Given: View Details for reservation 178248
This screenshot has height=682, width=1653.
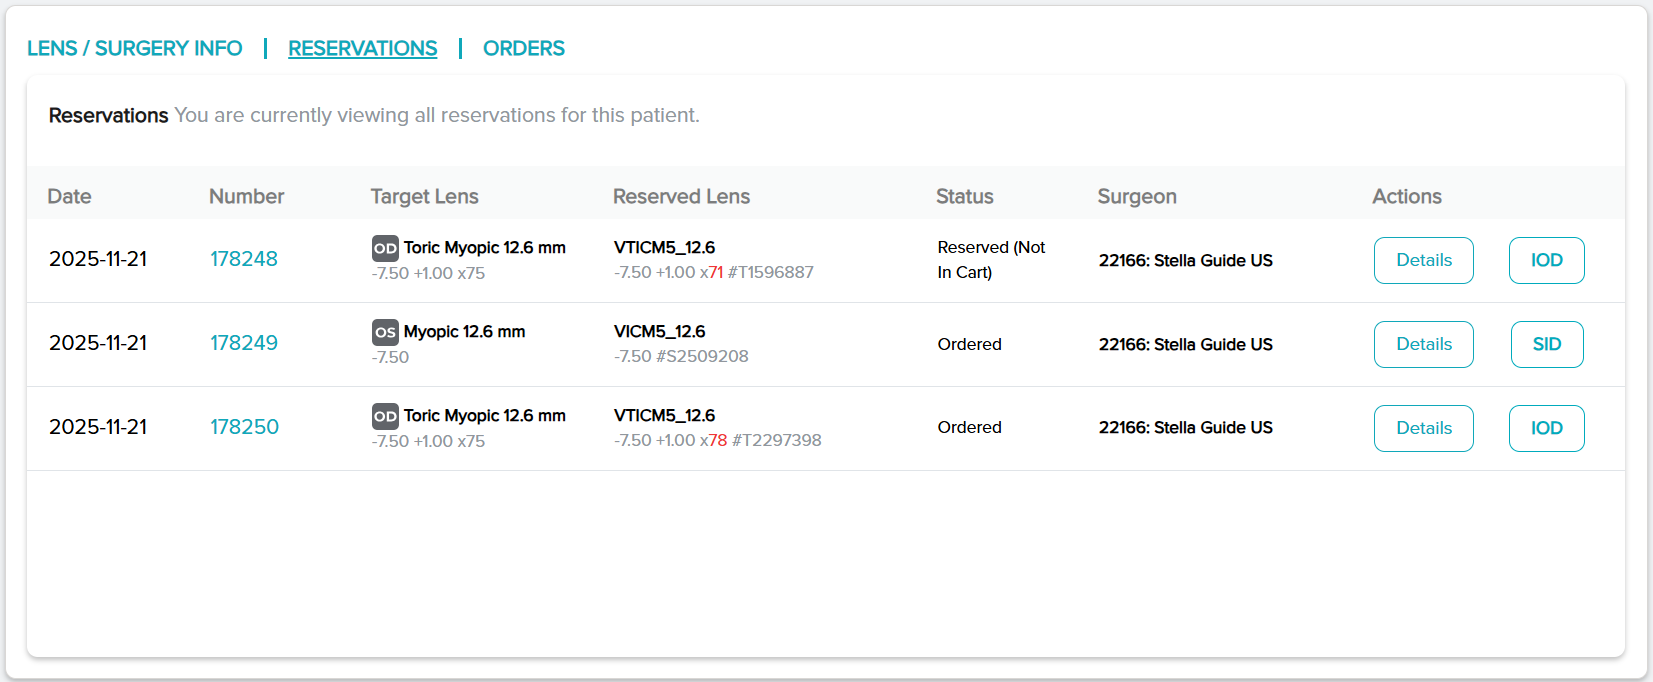Looking at the screenshot, I should (1423, 260).
